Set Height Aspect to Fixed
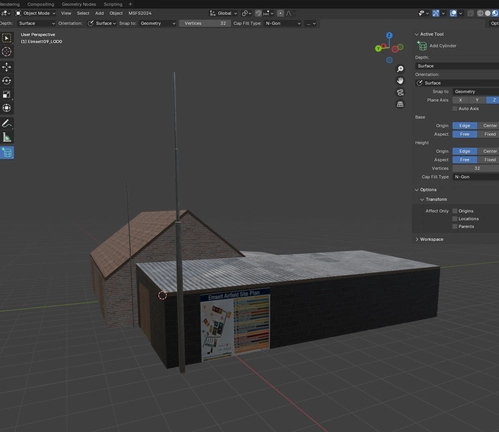Image resolution: width=499 pixels, height=432 pixels. pos(488,160)
